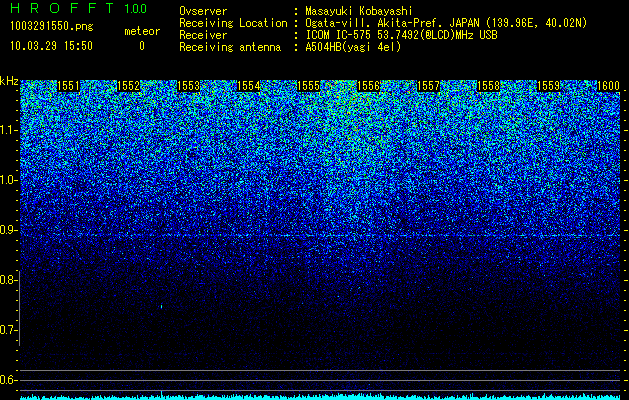The height and width of the screenshot is (400, 629).
Task: Click the 1.1 frequency axis label
Action: [x=8, y=130]
